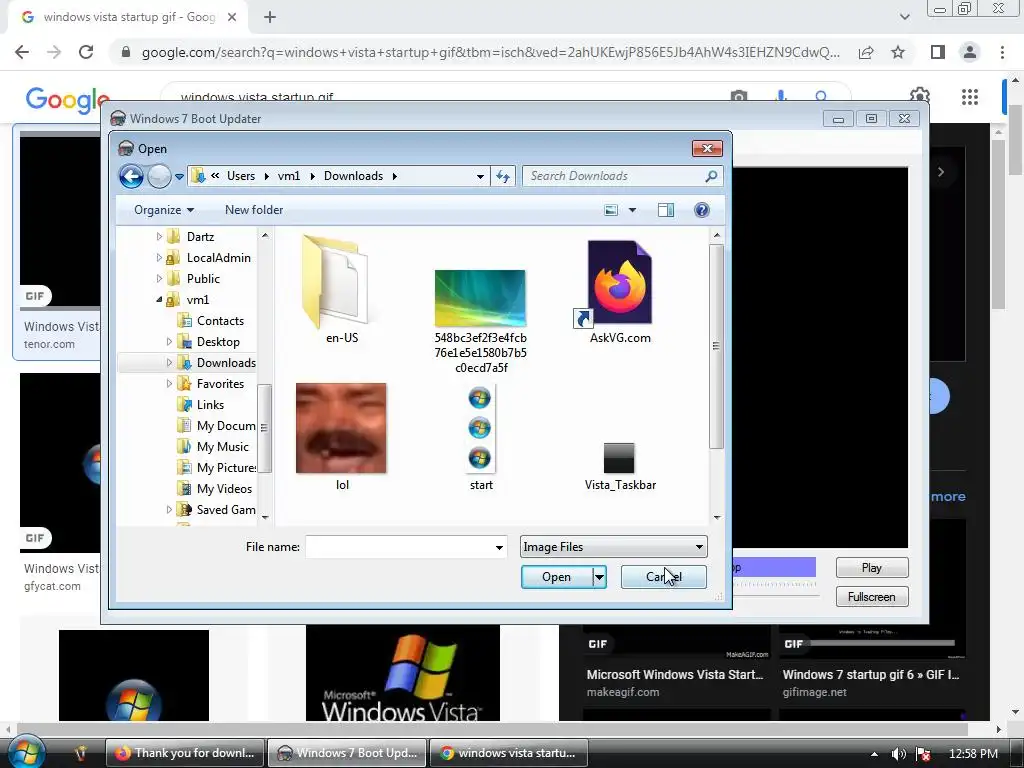Click the volume speaker tray icon

[x=899, y=754]
